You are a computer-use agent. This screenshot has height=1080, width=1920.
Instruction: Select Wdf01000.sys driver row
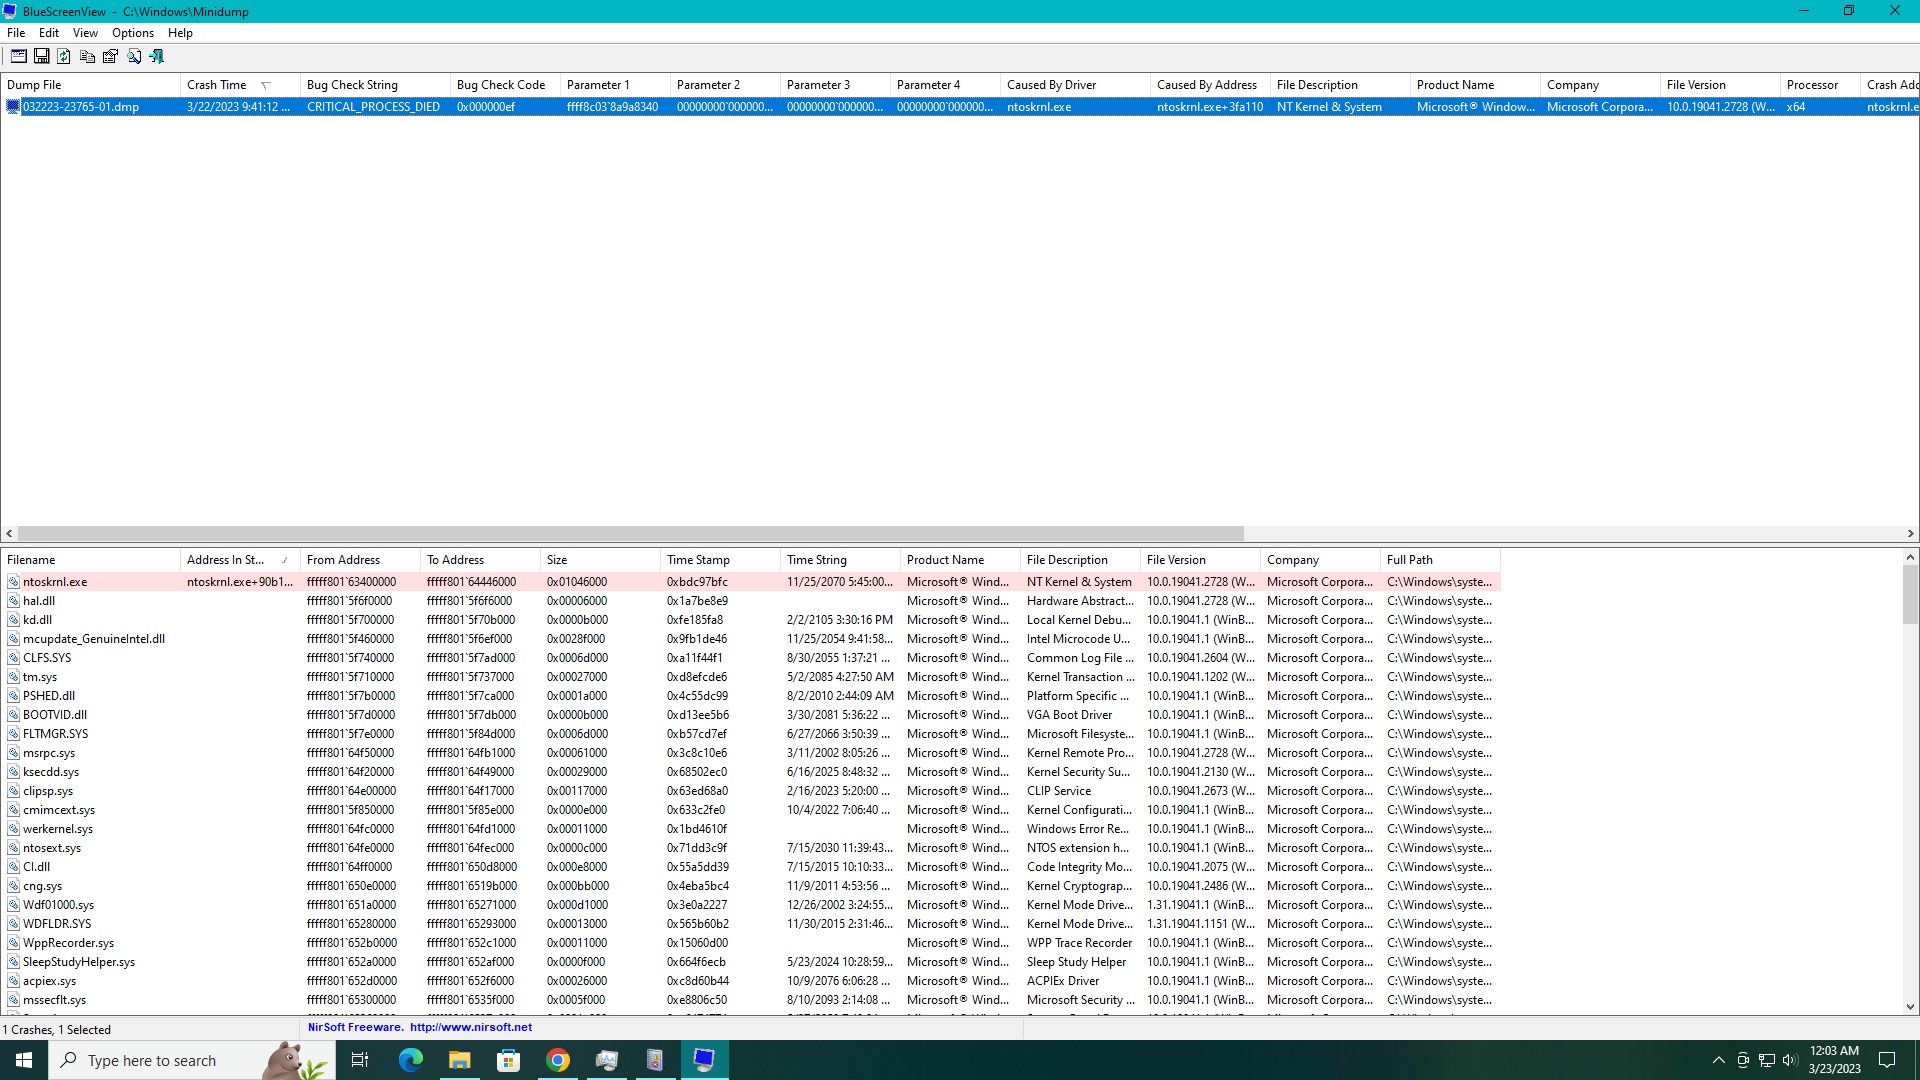(x=750, y=905)
